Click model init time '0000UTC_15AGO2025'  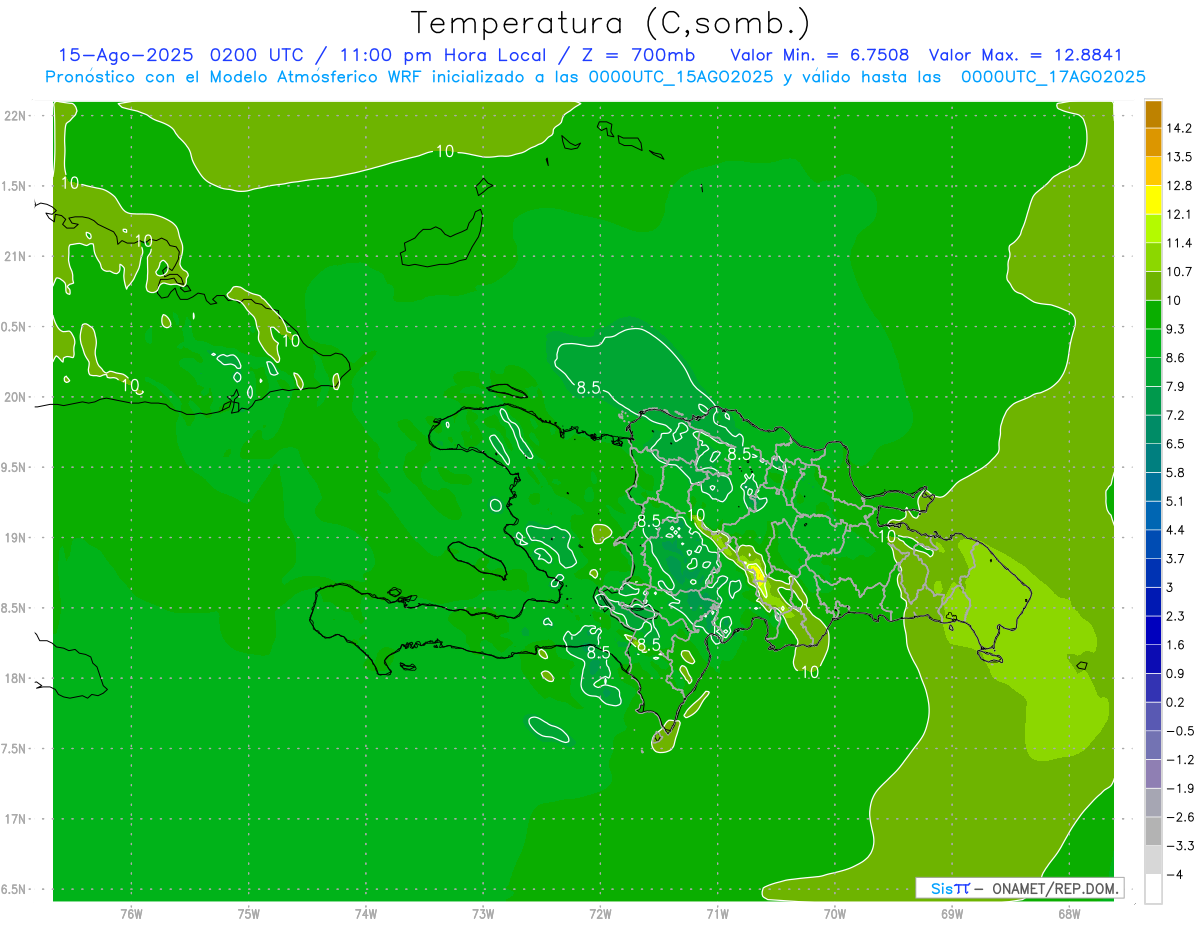tap(681, 77)
